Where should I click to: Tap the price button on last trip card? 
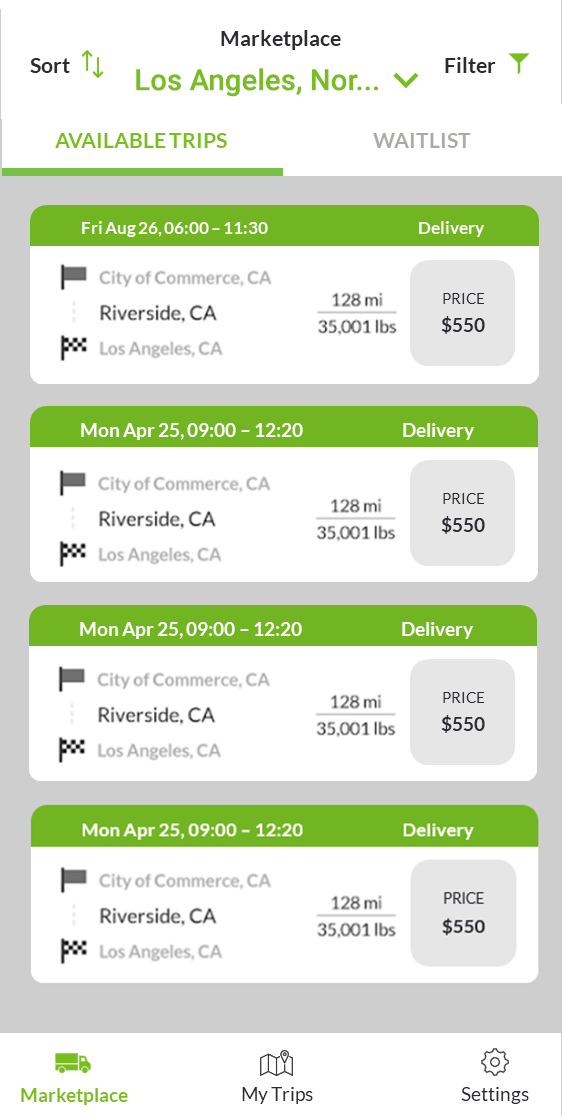pos(464,913)
